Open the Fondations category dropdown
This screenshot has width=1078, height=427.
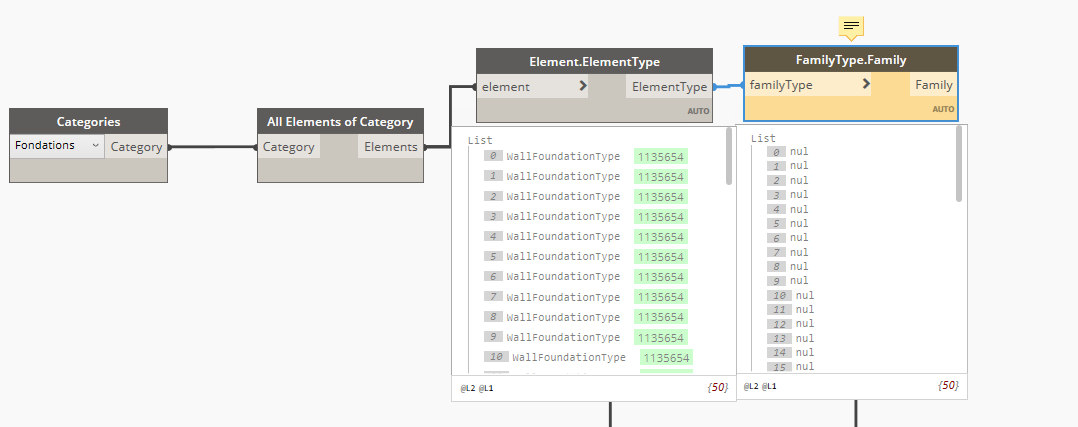point(57,146)
